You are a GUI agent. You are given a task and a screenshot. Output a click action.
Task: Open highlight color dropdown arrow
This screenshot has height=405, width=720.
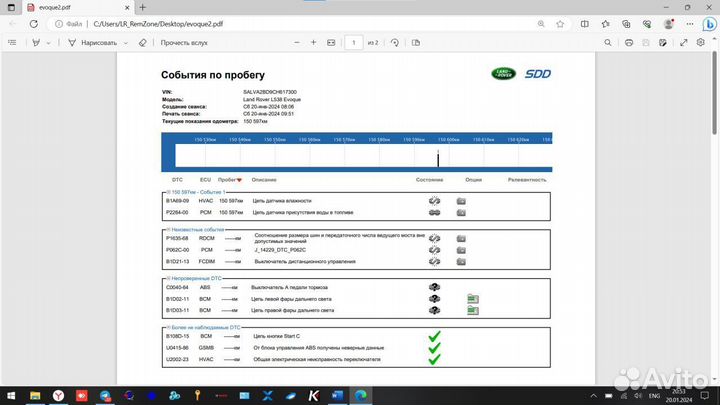(x=48, y=43)
